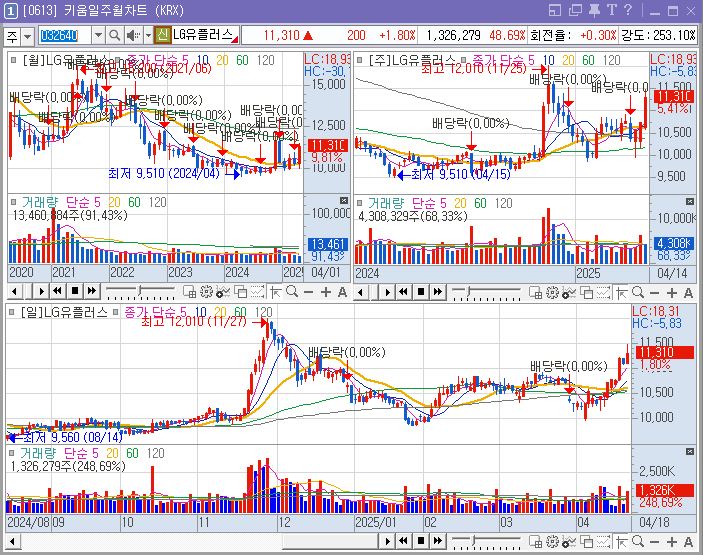Click the stock code input field 032640
The width and height of the screenshot is (703, 555).
[65, 35]
